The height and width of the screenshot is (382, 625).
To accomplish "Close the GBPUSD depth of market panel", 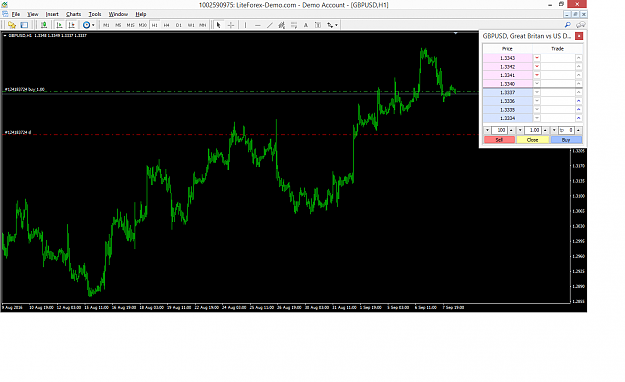I will click(x=579, y=36).
